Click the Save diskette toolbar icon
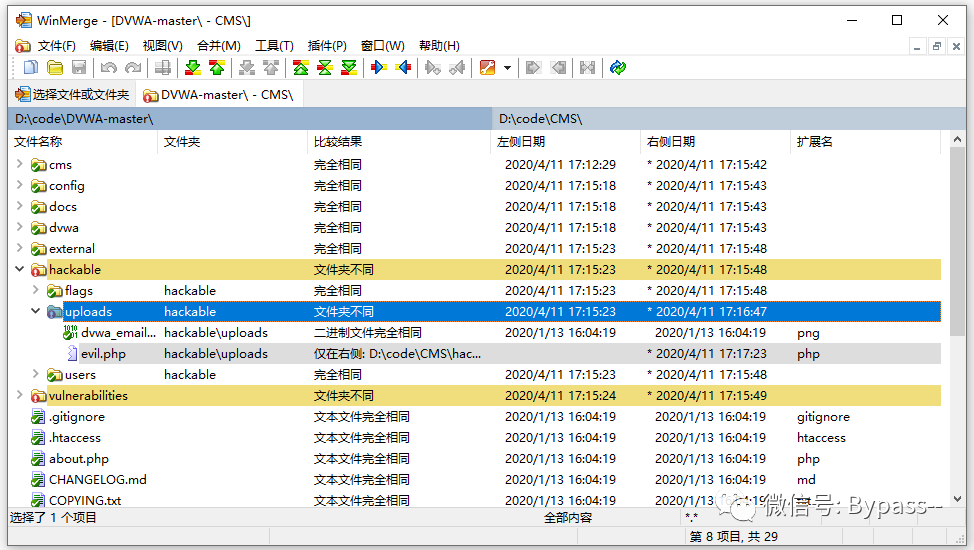Image resolution: width=974 pixels, height=550 pixels. 79,67
